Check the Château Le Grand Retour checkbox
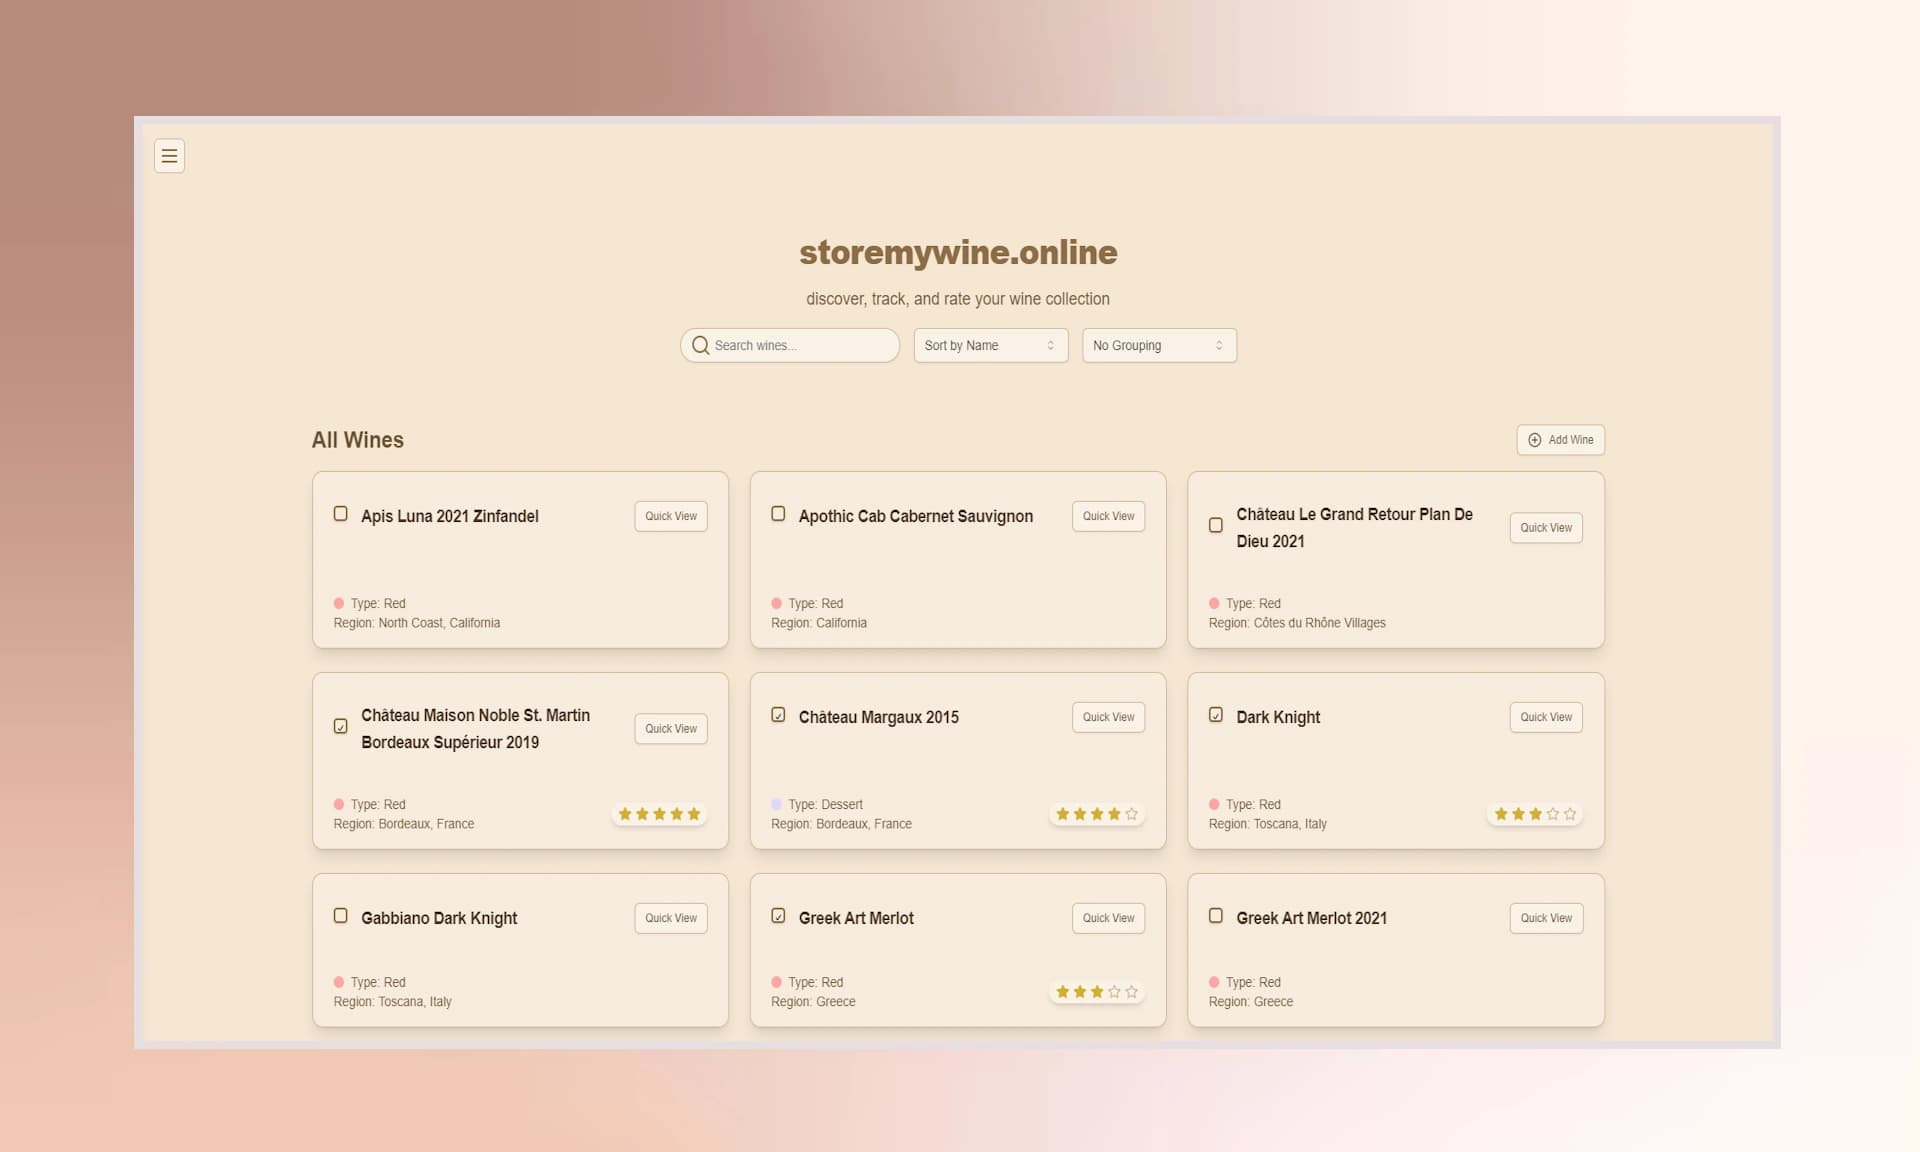Screen dimensions: 1920x1152 click(1216, 525)
